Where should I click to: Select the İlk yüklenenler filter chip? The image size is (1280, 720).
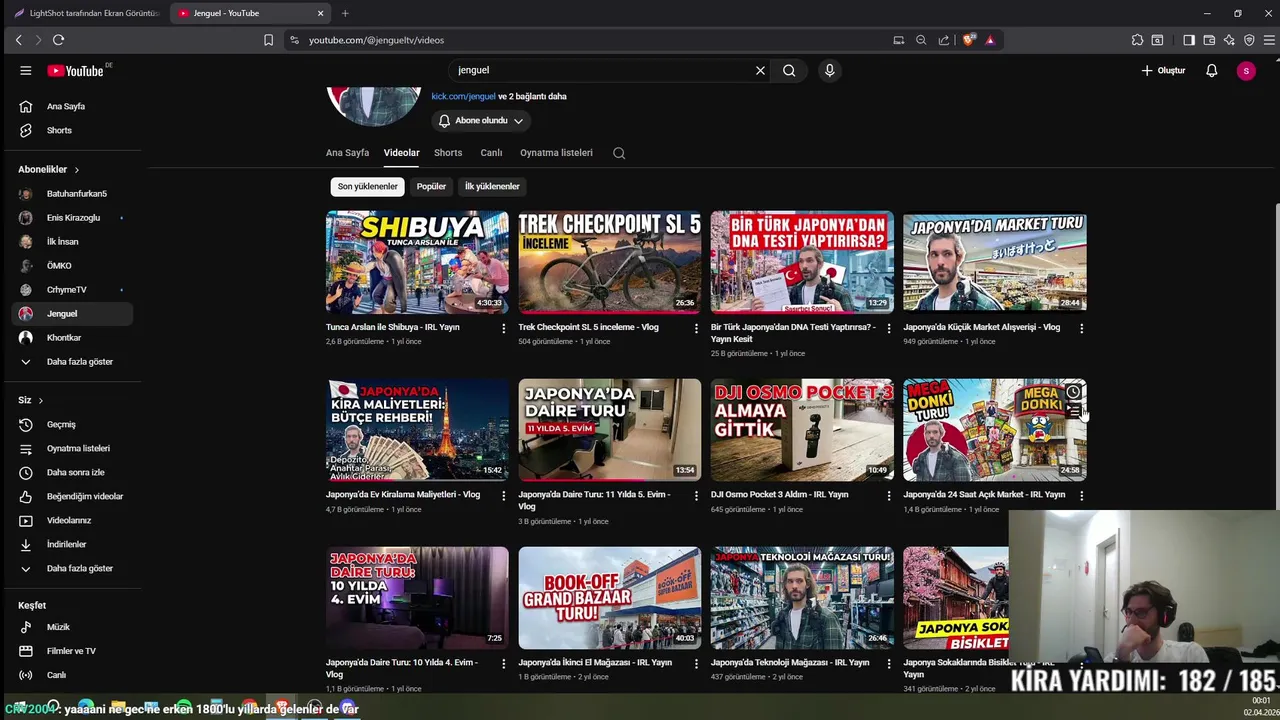click(x=492, y=186)
